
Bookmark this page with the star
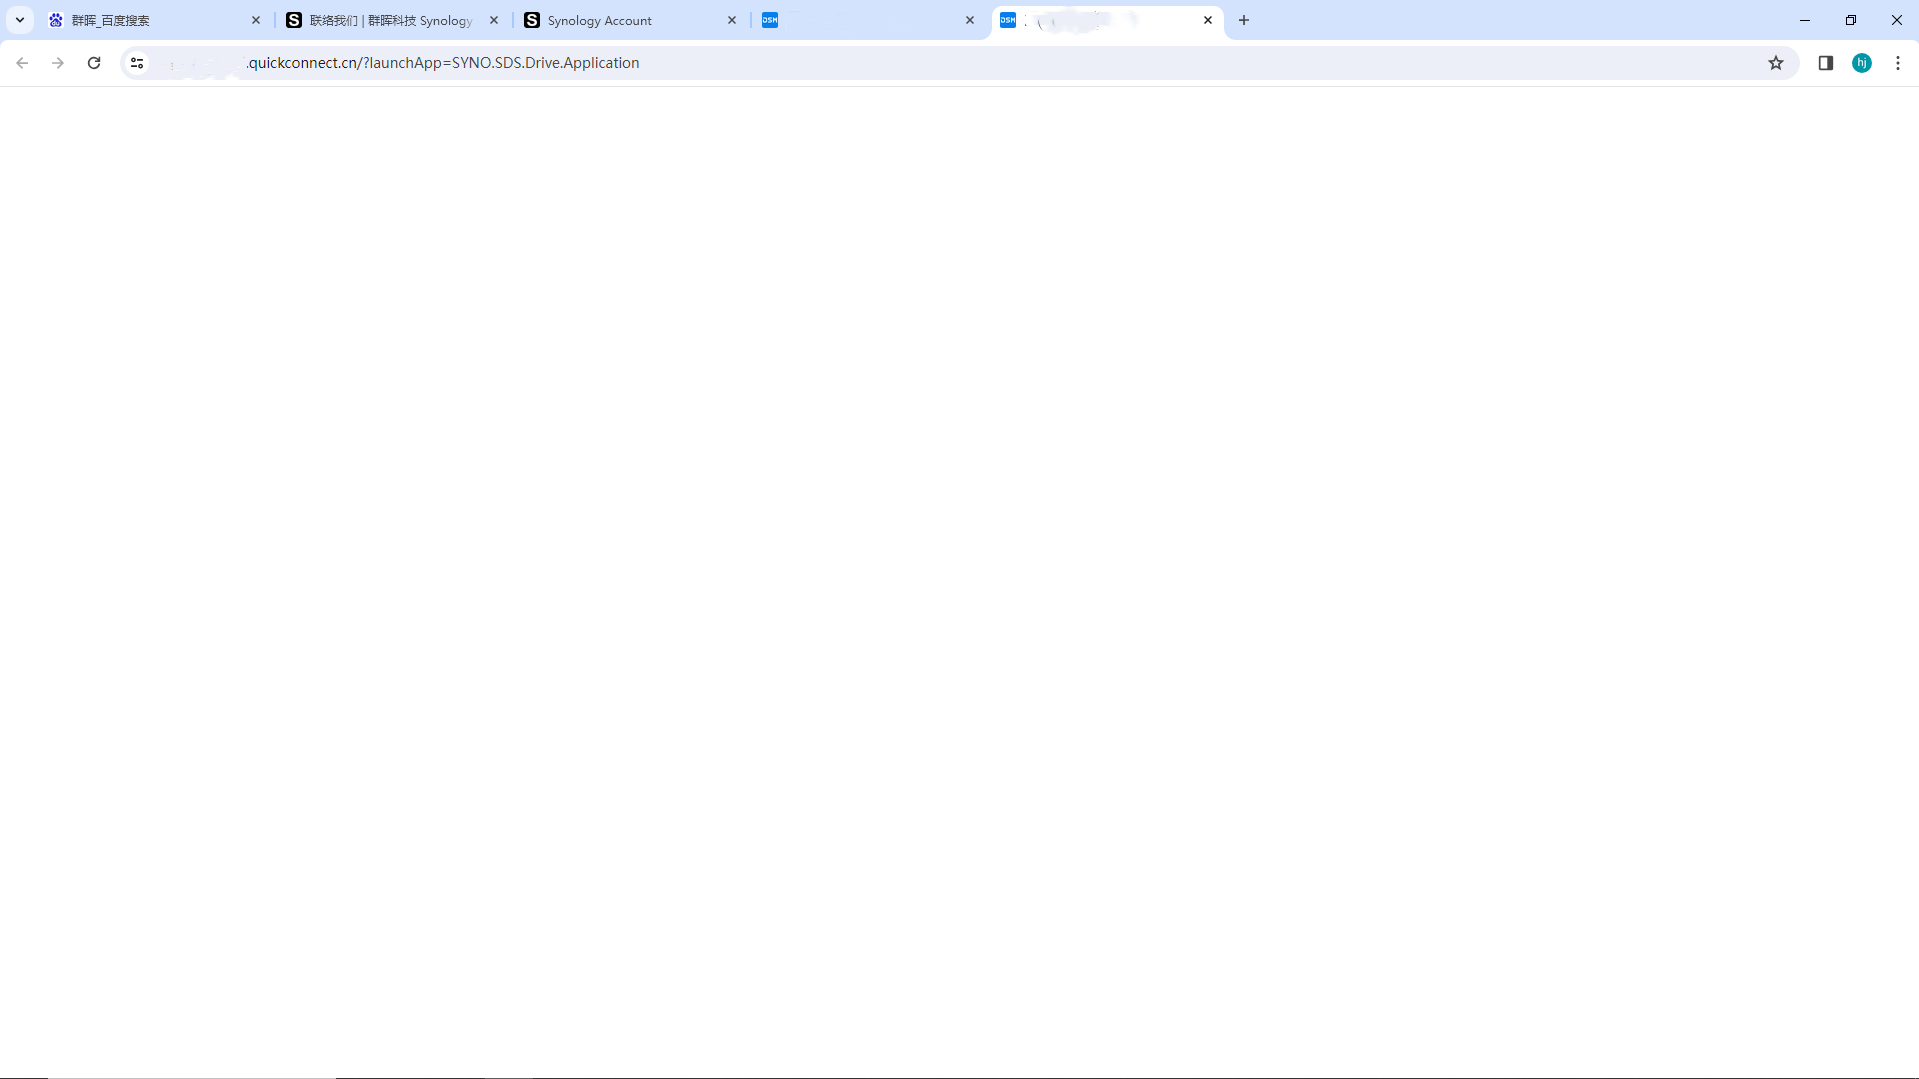(x=1776, y=63)
